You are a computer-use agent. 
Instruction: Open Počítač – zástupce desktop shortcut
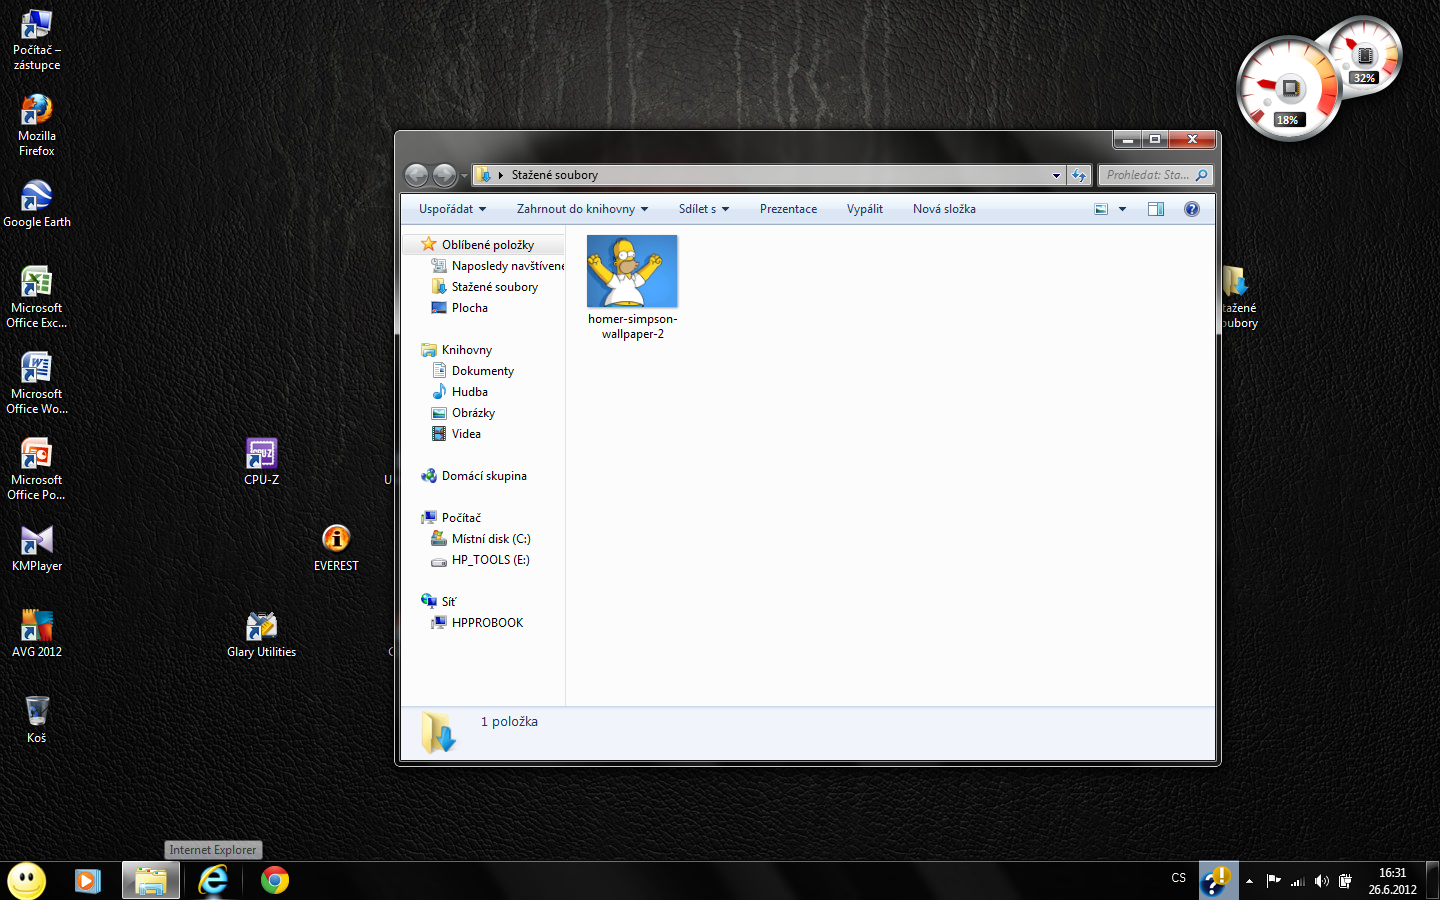tap(36, 39)
